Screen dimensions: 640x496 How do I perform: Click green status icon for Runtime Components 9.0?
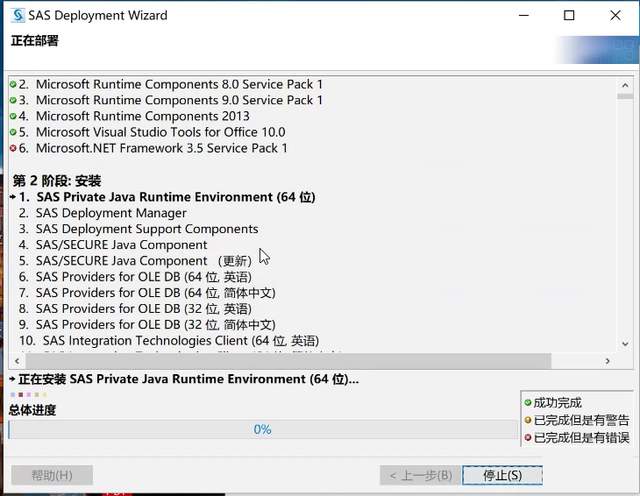(13, 100)
